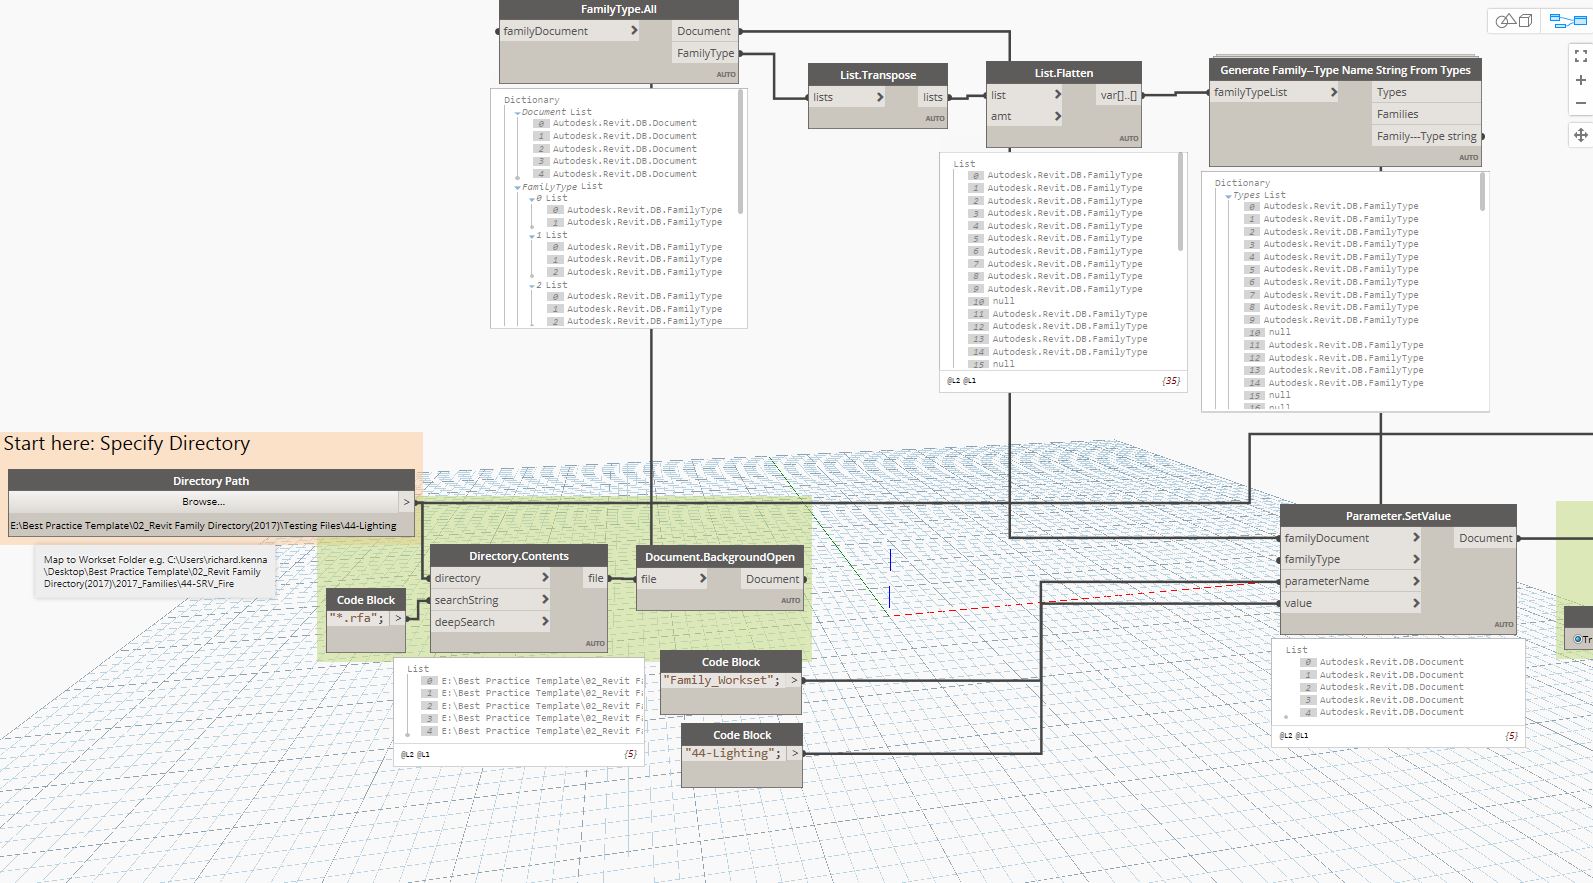Viewport: 1593px width, 883px height.
Task: Click output port of "Family_Workset" Code Block
Action: pyautogui.click(x=795, y=680)
